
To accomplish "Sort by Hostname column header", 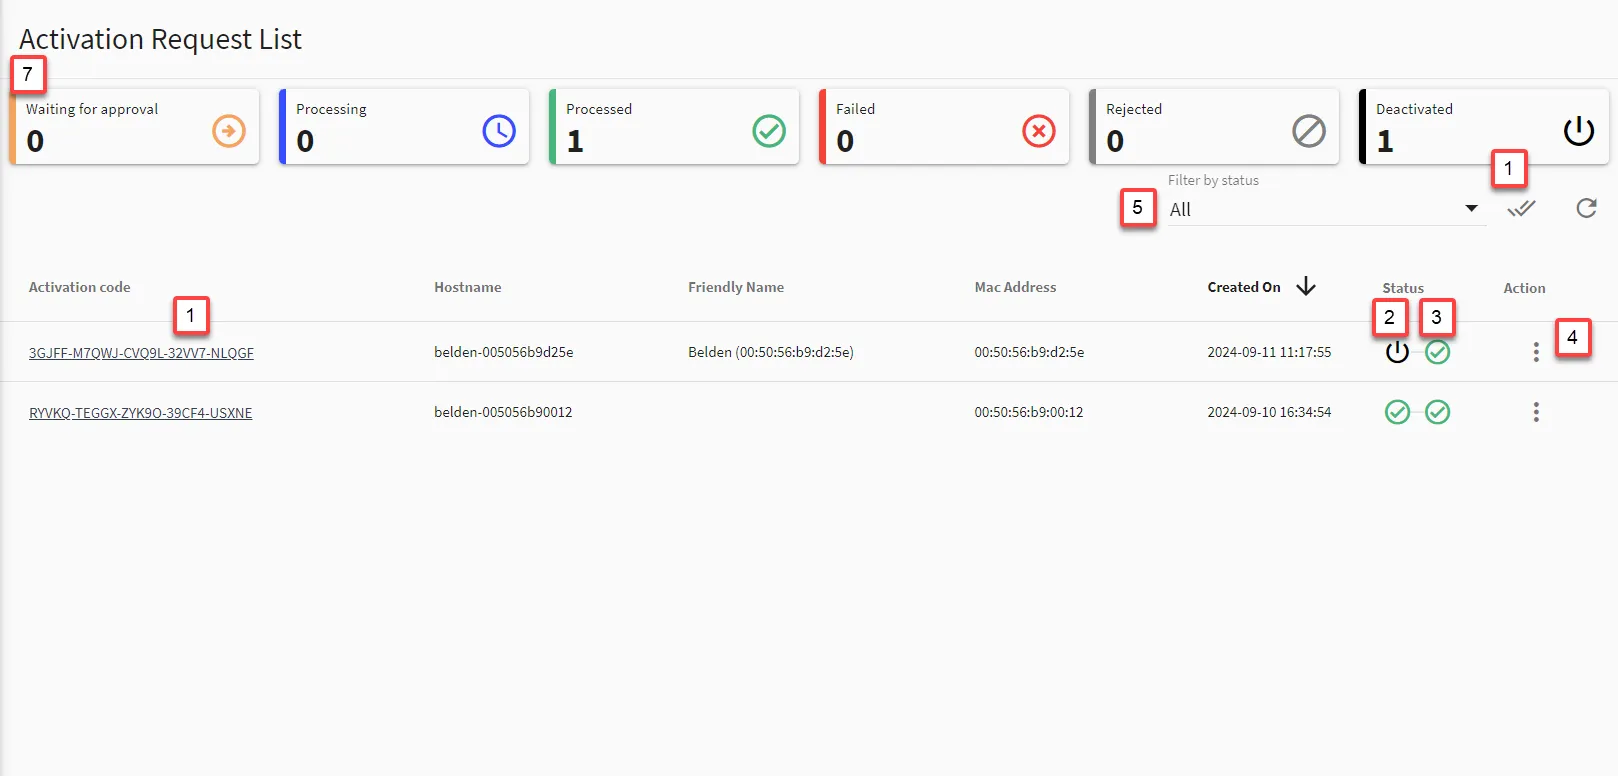I will (468, 287).
